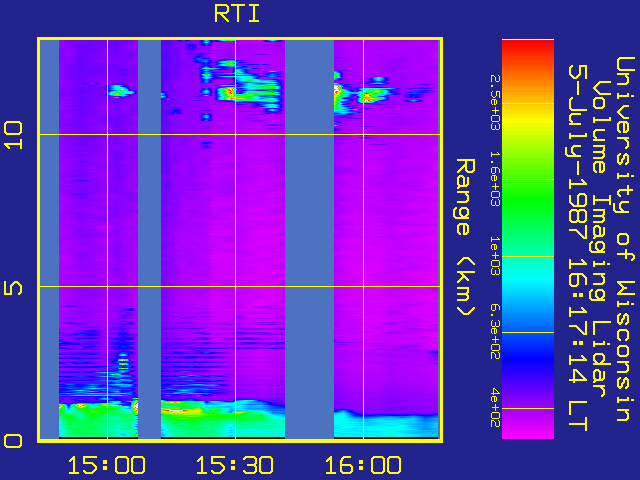Pick the green middle of colorbar
This screenshot has width=640, height=480.
[528, 200]
